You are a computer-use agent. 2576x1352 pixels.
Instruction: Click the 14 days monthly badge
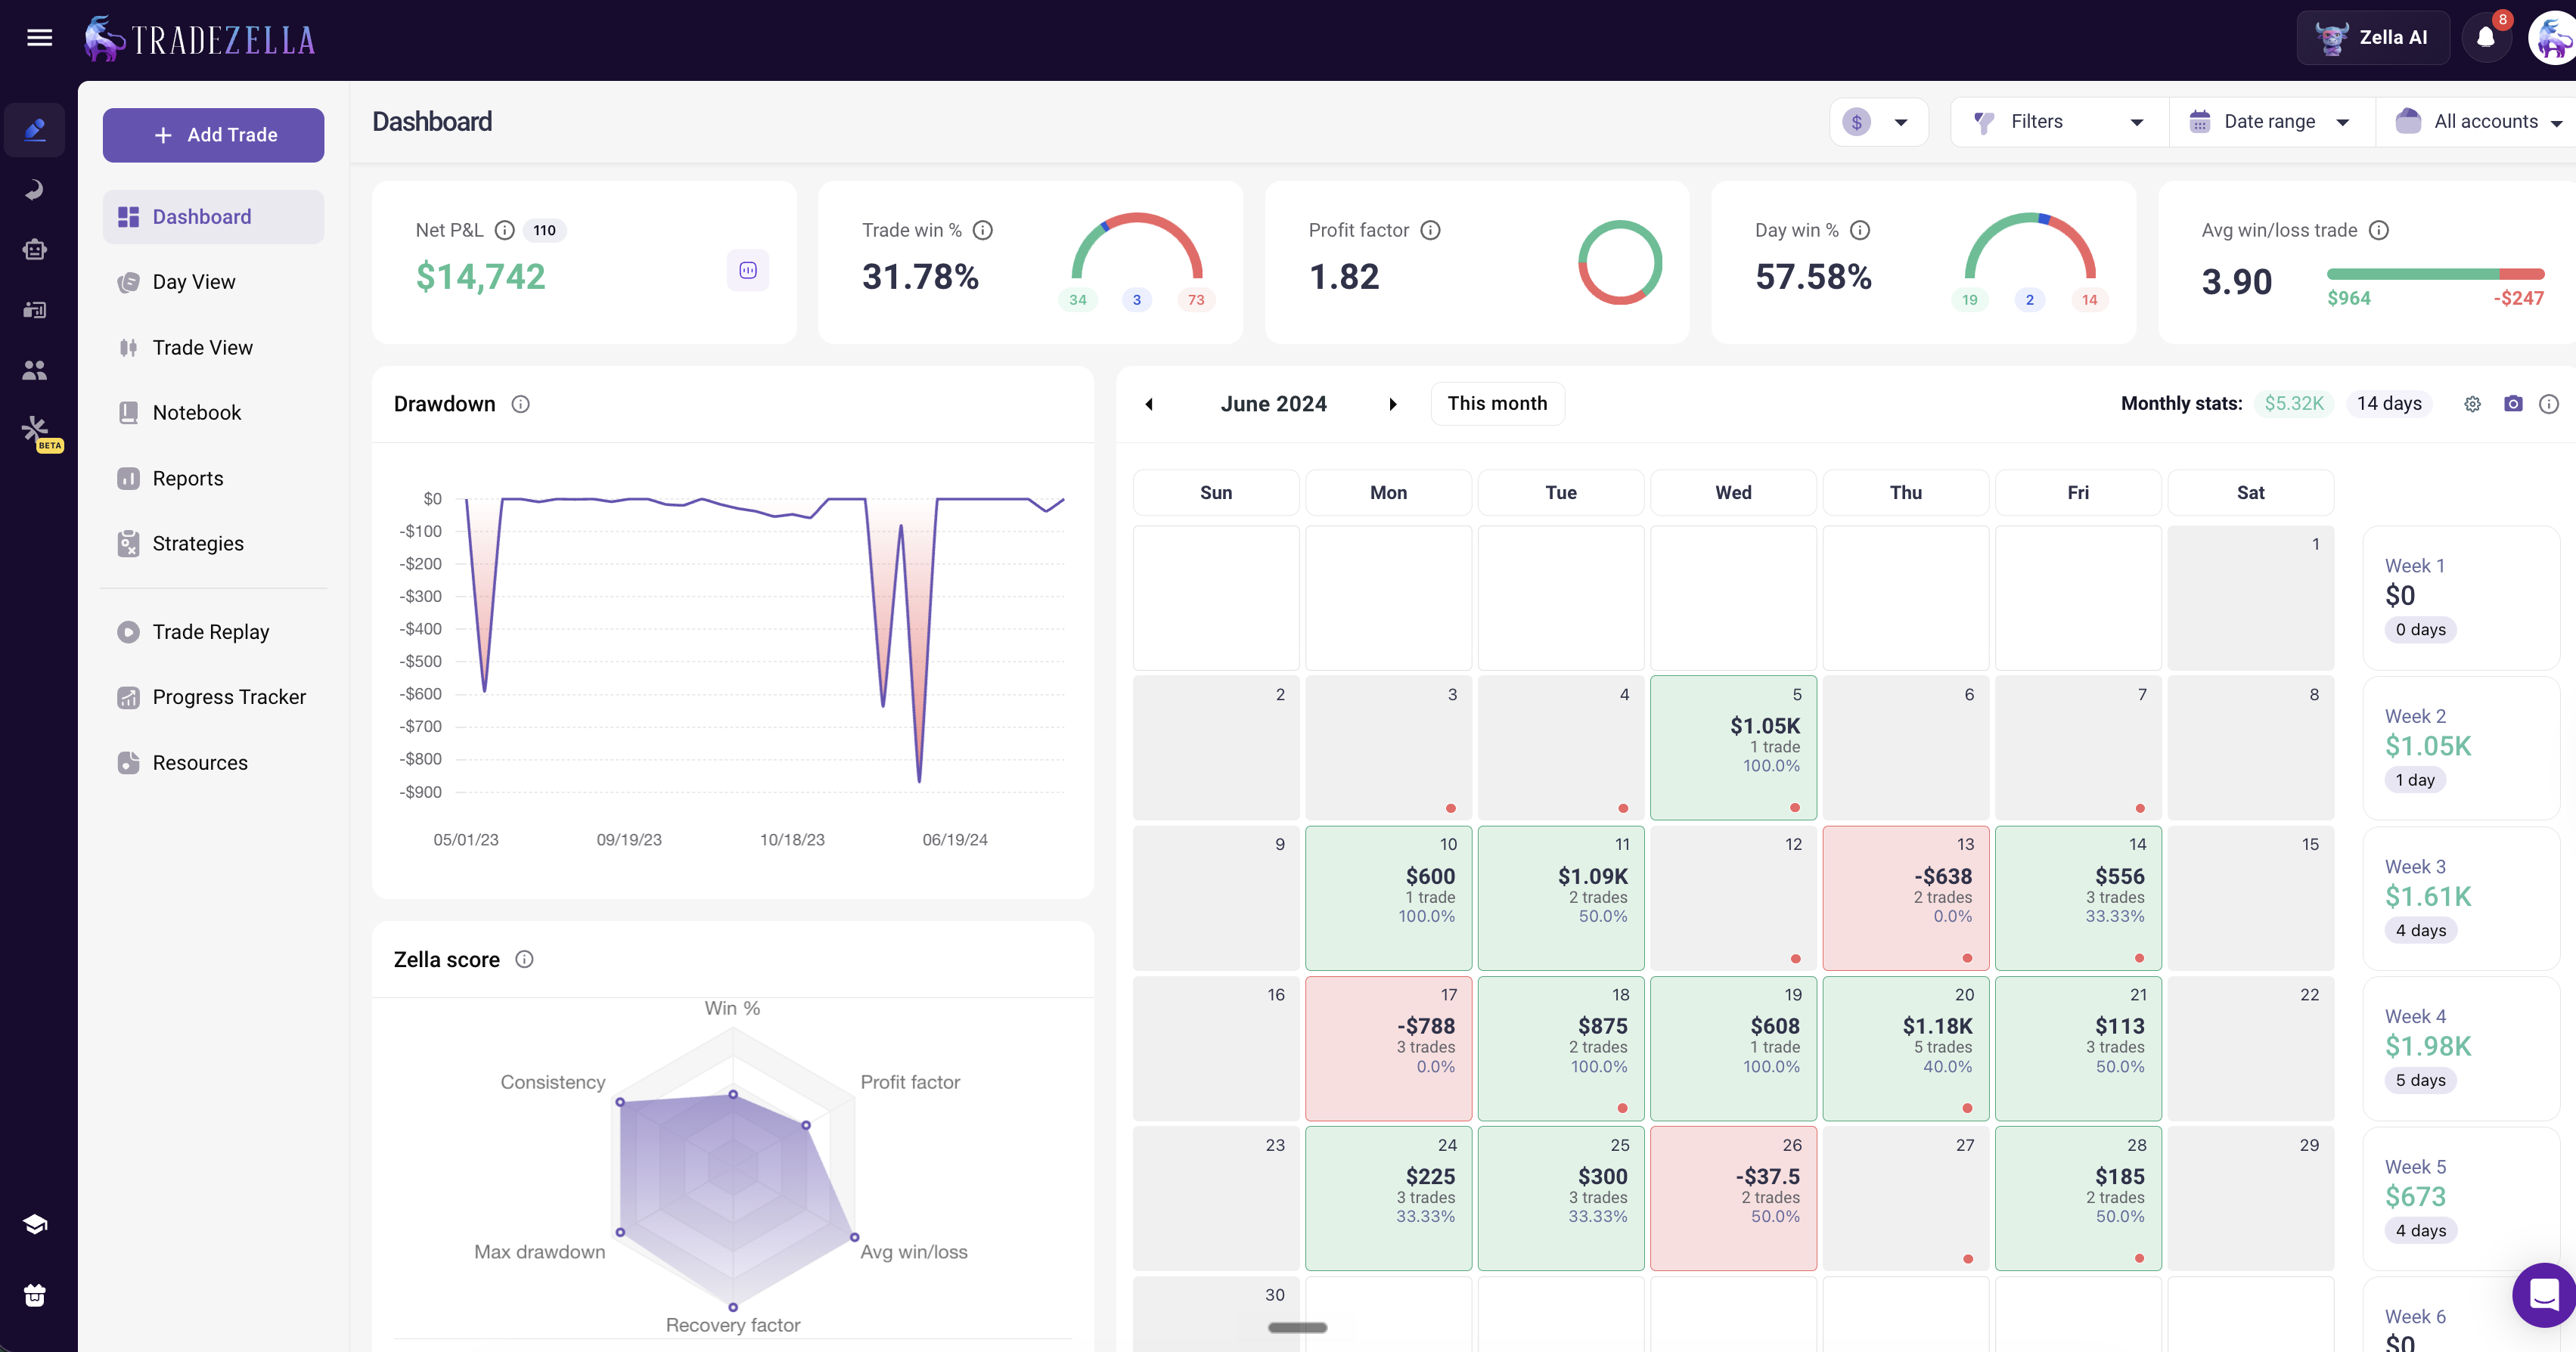click(2389, 403)
